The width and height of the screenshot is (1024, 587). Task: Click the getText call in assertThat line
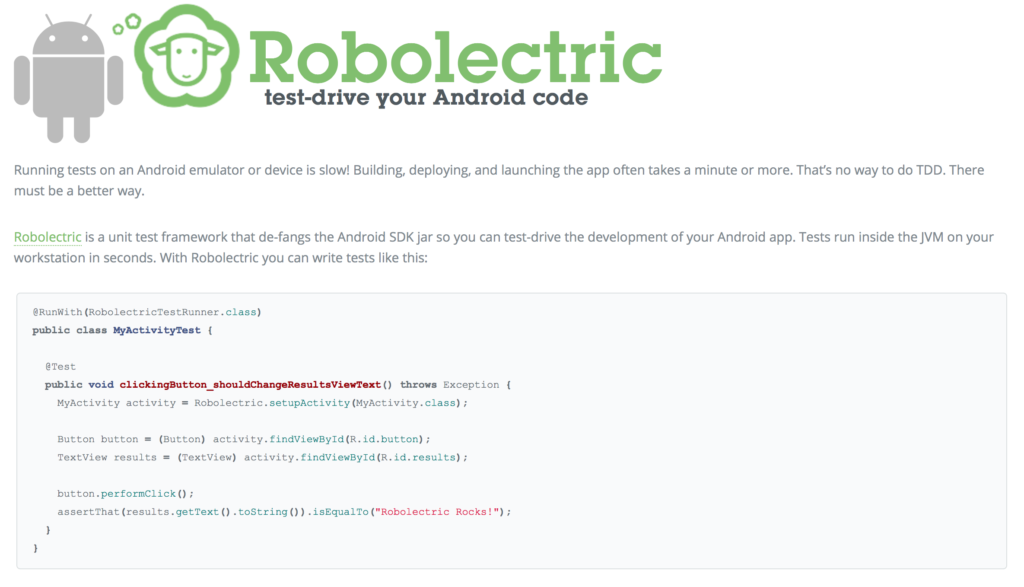[x=197, y=512]
